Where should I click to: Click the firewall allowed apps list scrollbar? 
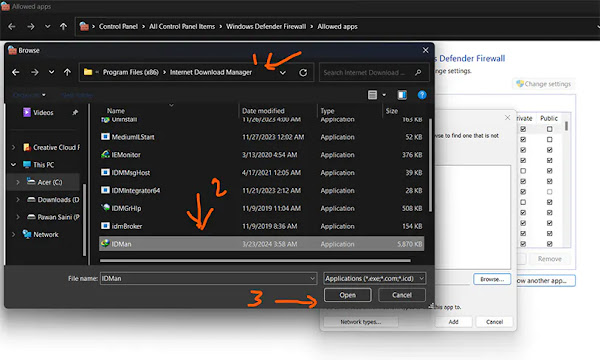567,126
